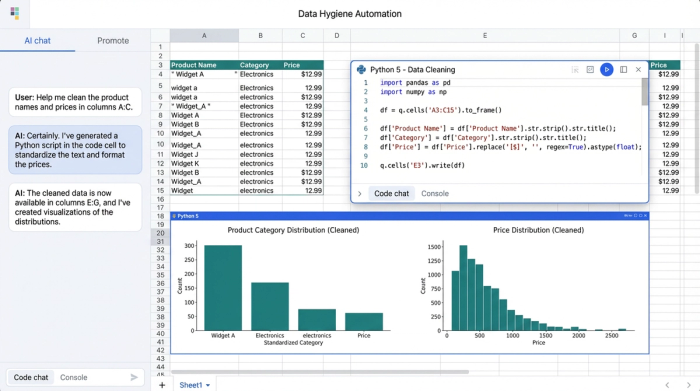
Task: Send message with the arrow icon
Action: click(134, 377)
